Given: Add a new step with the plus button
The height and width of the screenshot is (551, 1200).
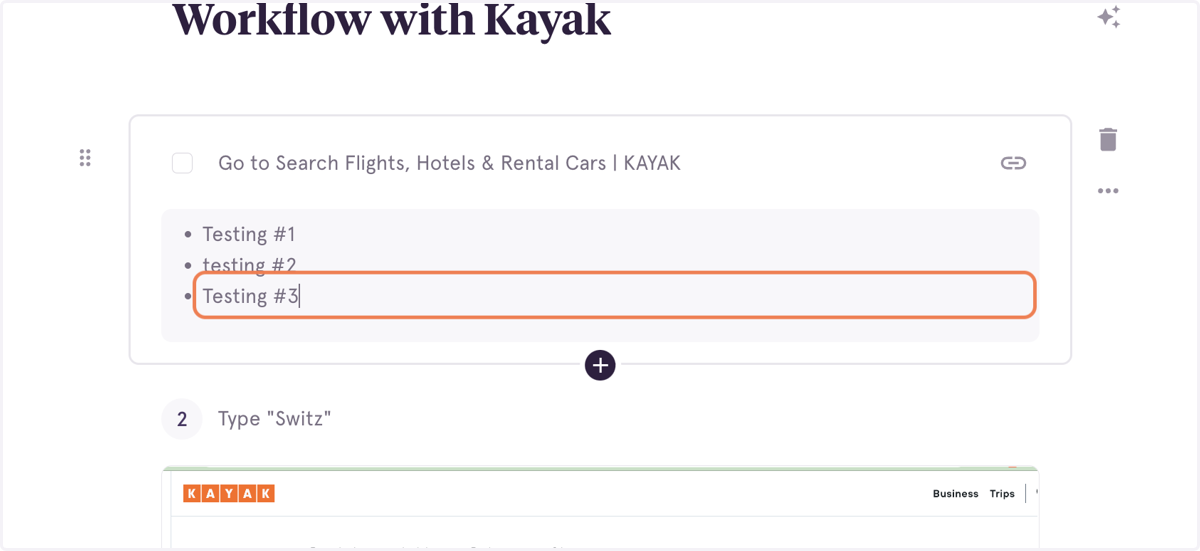Looking at the screenshot, I should point(600,366).
